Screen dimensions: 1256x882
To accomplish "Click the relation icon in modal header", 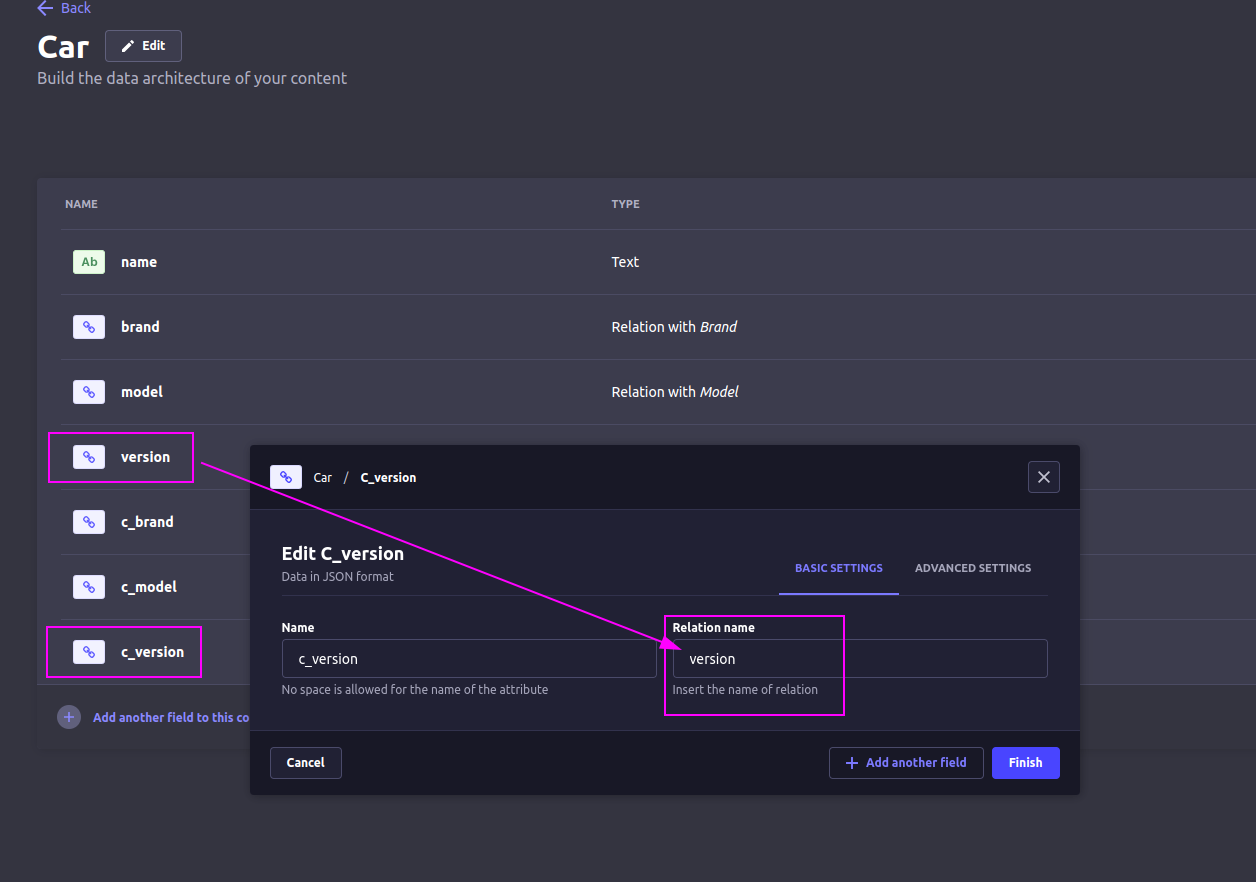I will coord(286,477).
